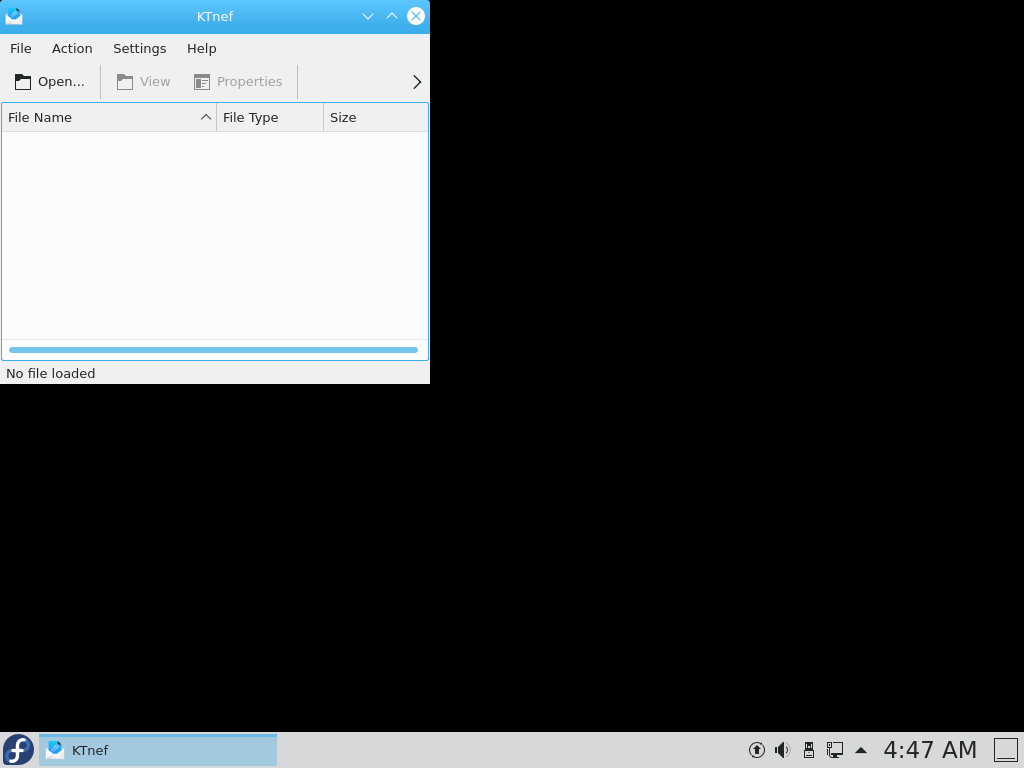Open the volume tray icon
This screenshot has height=768, width=1024.
[x=782, y=750]
